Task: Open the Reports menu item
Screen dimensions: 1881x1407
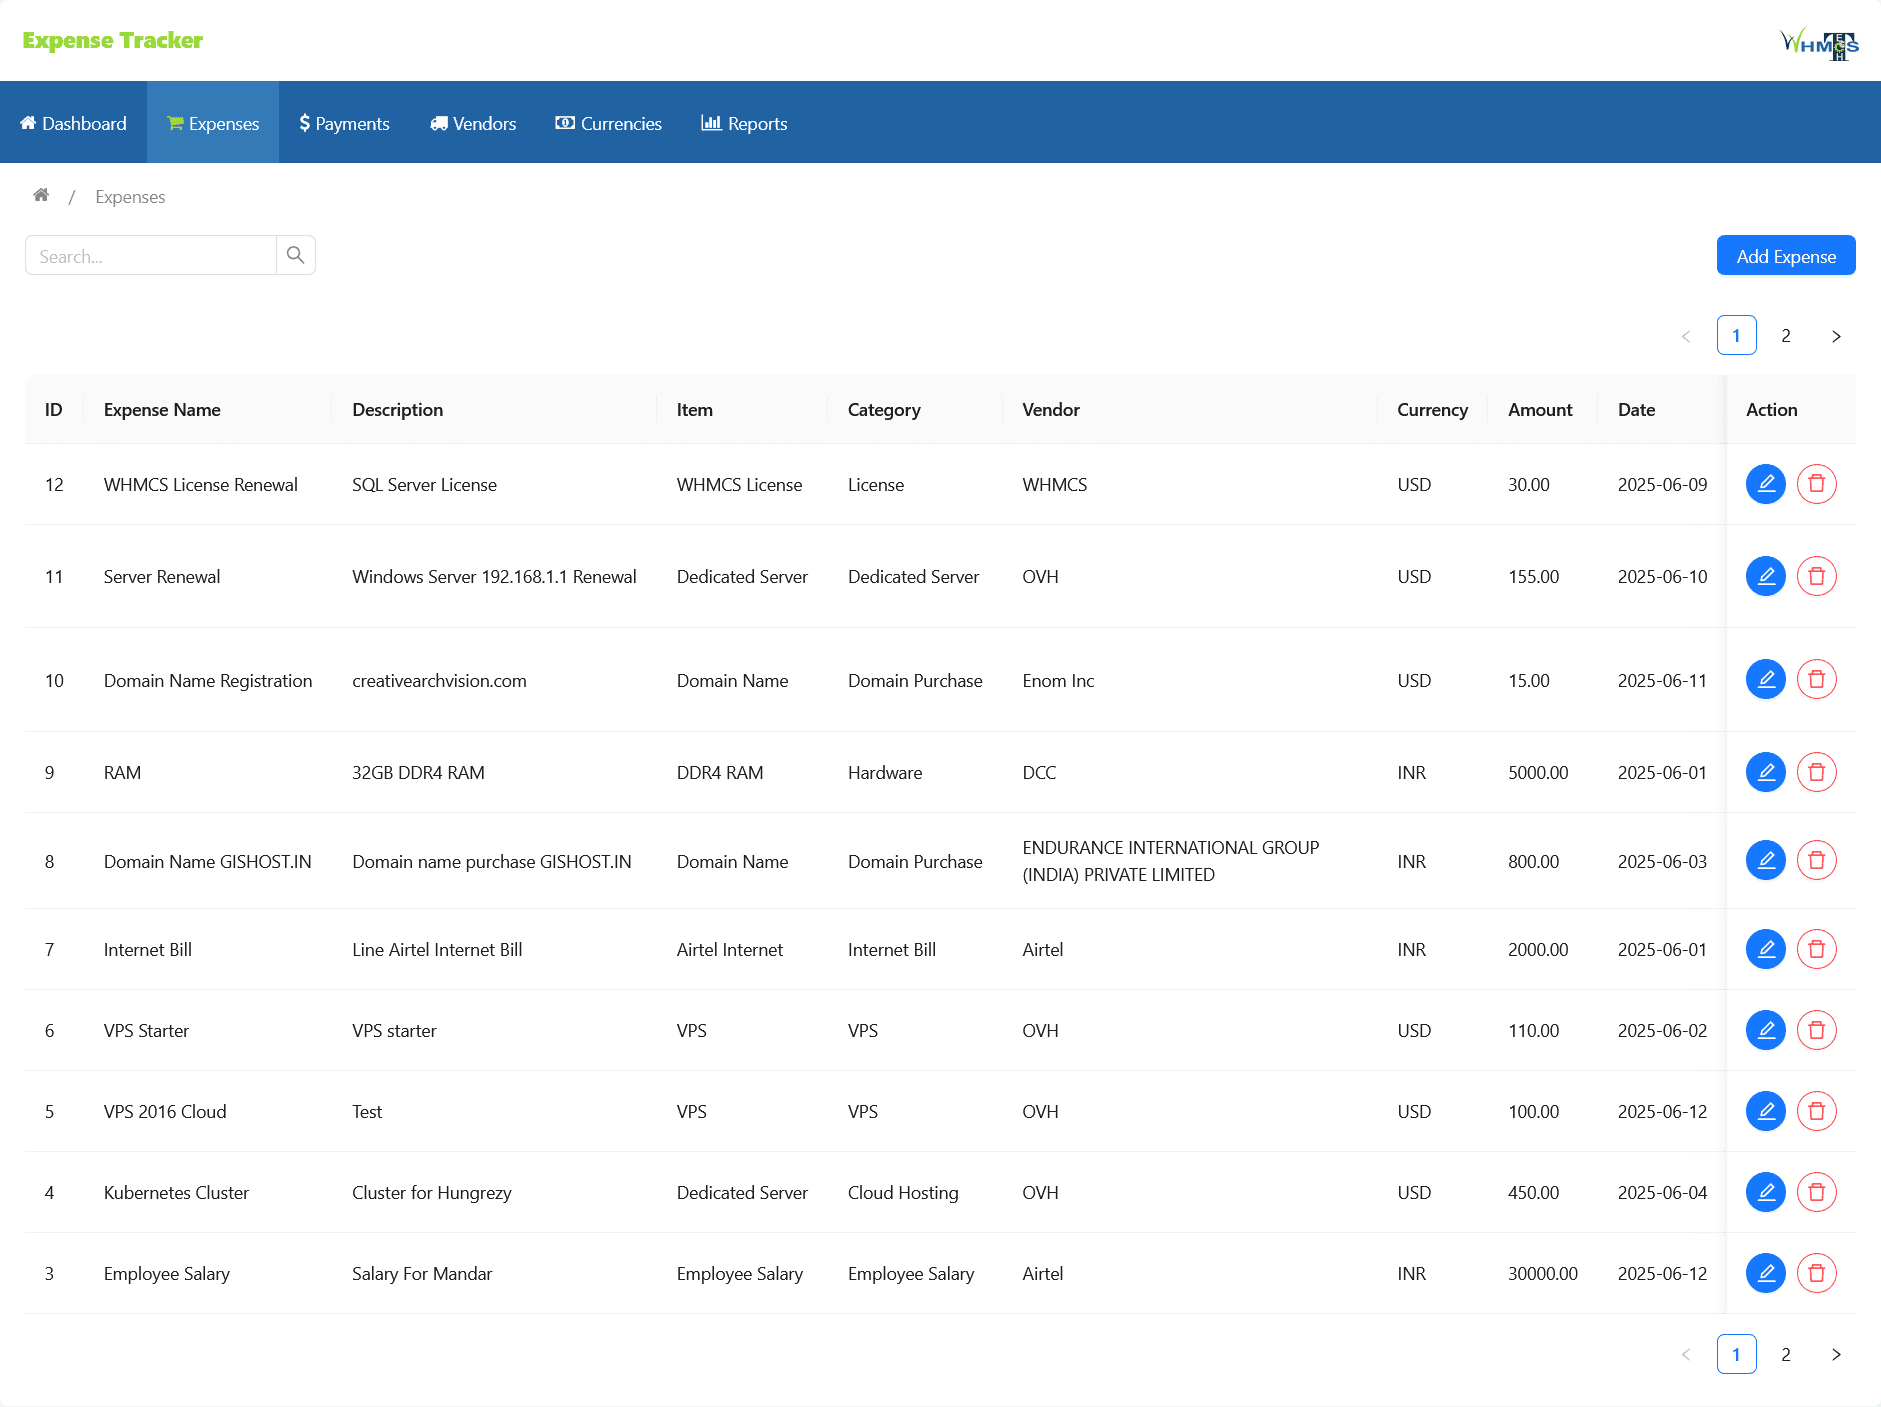Action: [744, 123]
